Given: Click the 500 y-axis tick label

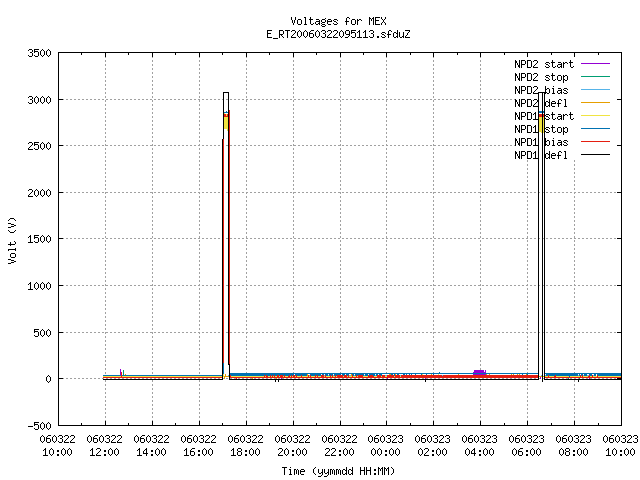Looking at the screenshot, I should point(42,333).
